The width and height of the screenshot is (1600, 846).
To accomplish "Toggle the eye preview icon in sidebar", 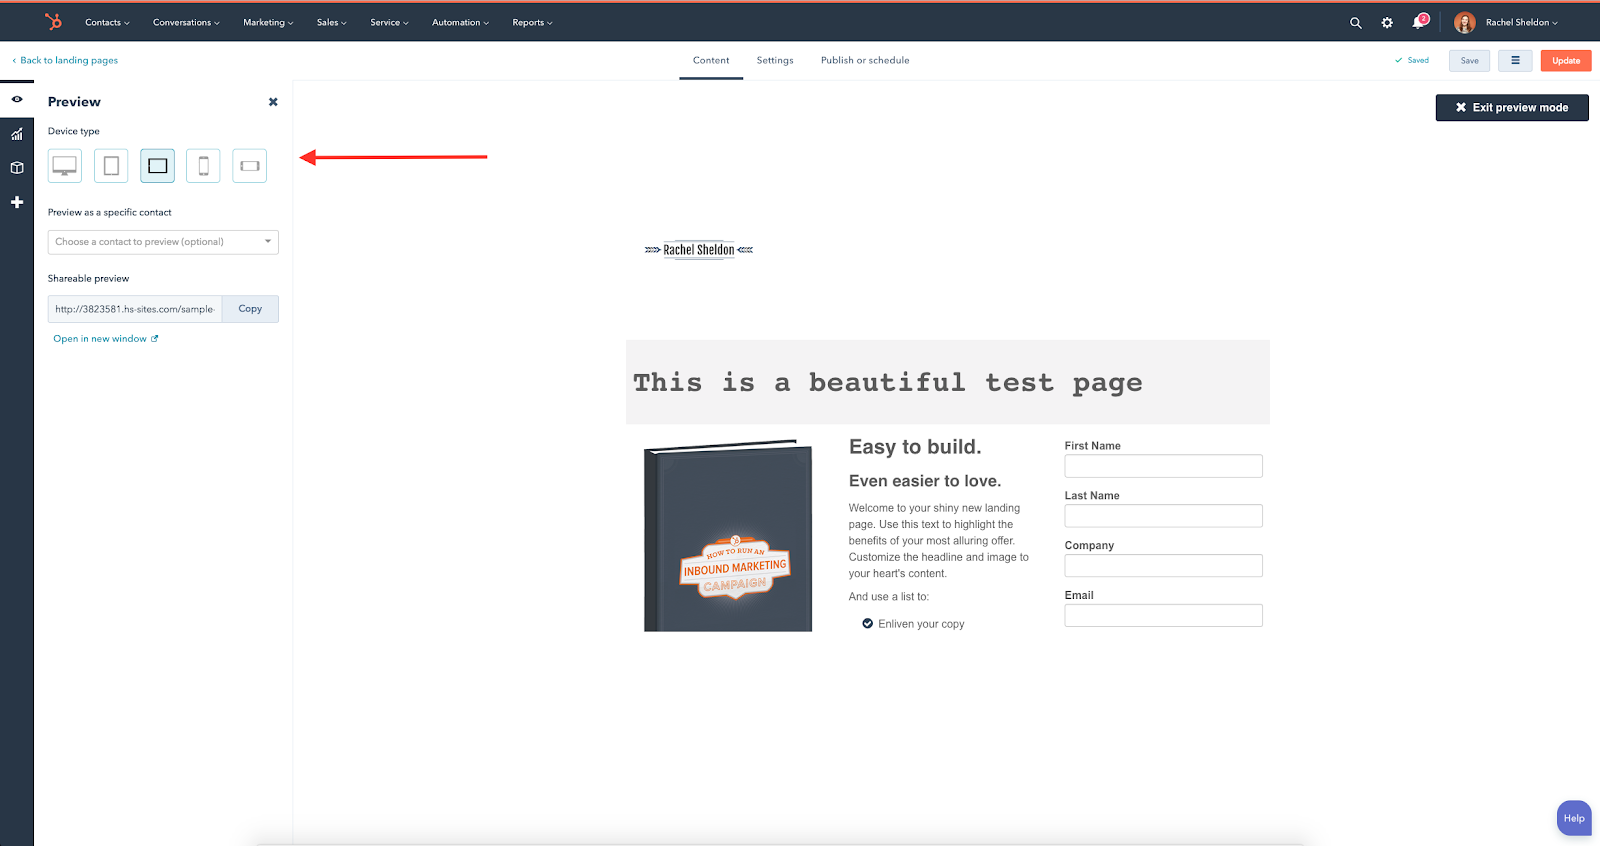I will [17, 100].
